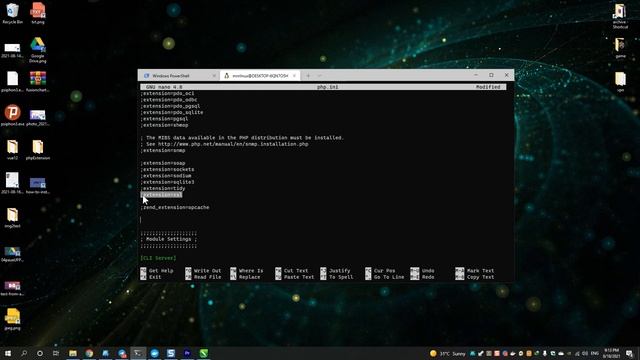Open File Explorer from the taskbar
Screen dimensions: 640x360
click(73, 353)
